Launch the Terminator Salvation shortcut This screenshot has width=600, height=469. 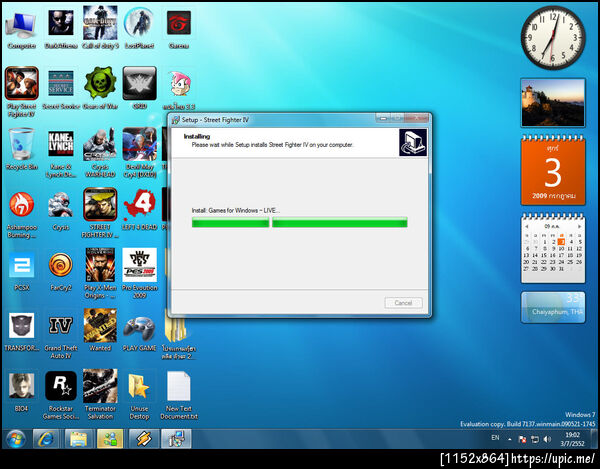coord(100,394)
